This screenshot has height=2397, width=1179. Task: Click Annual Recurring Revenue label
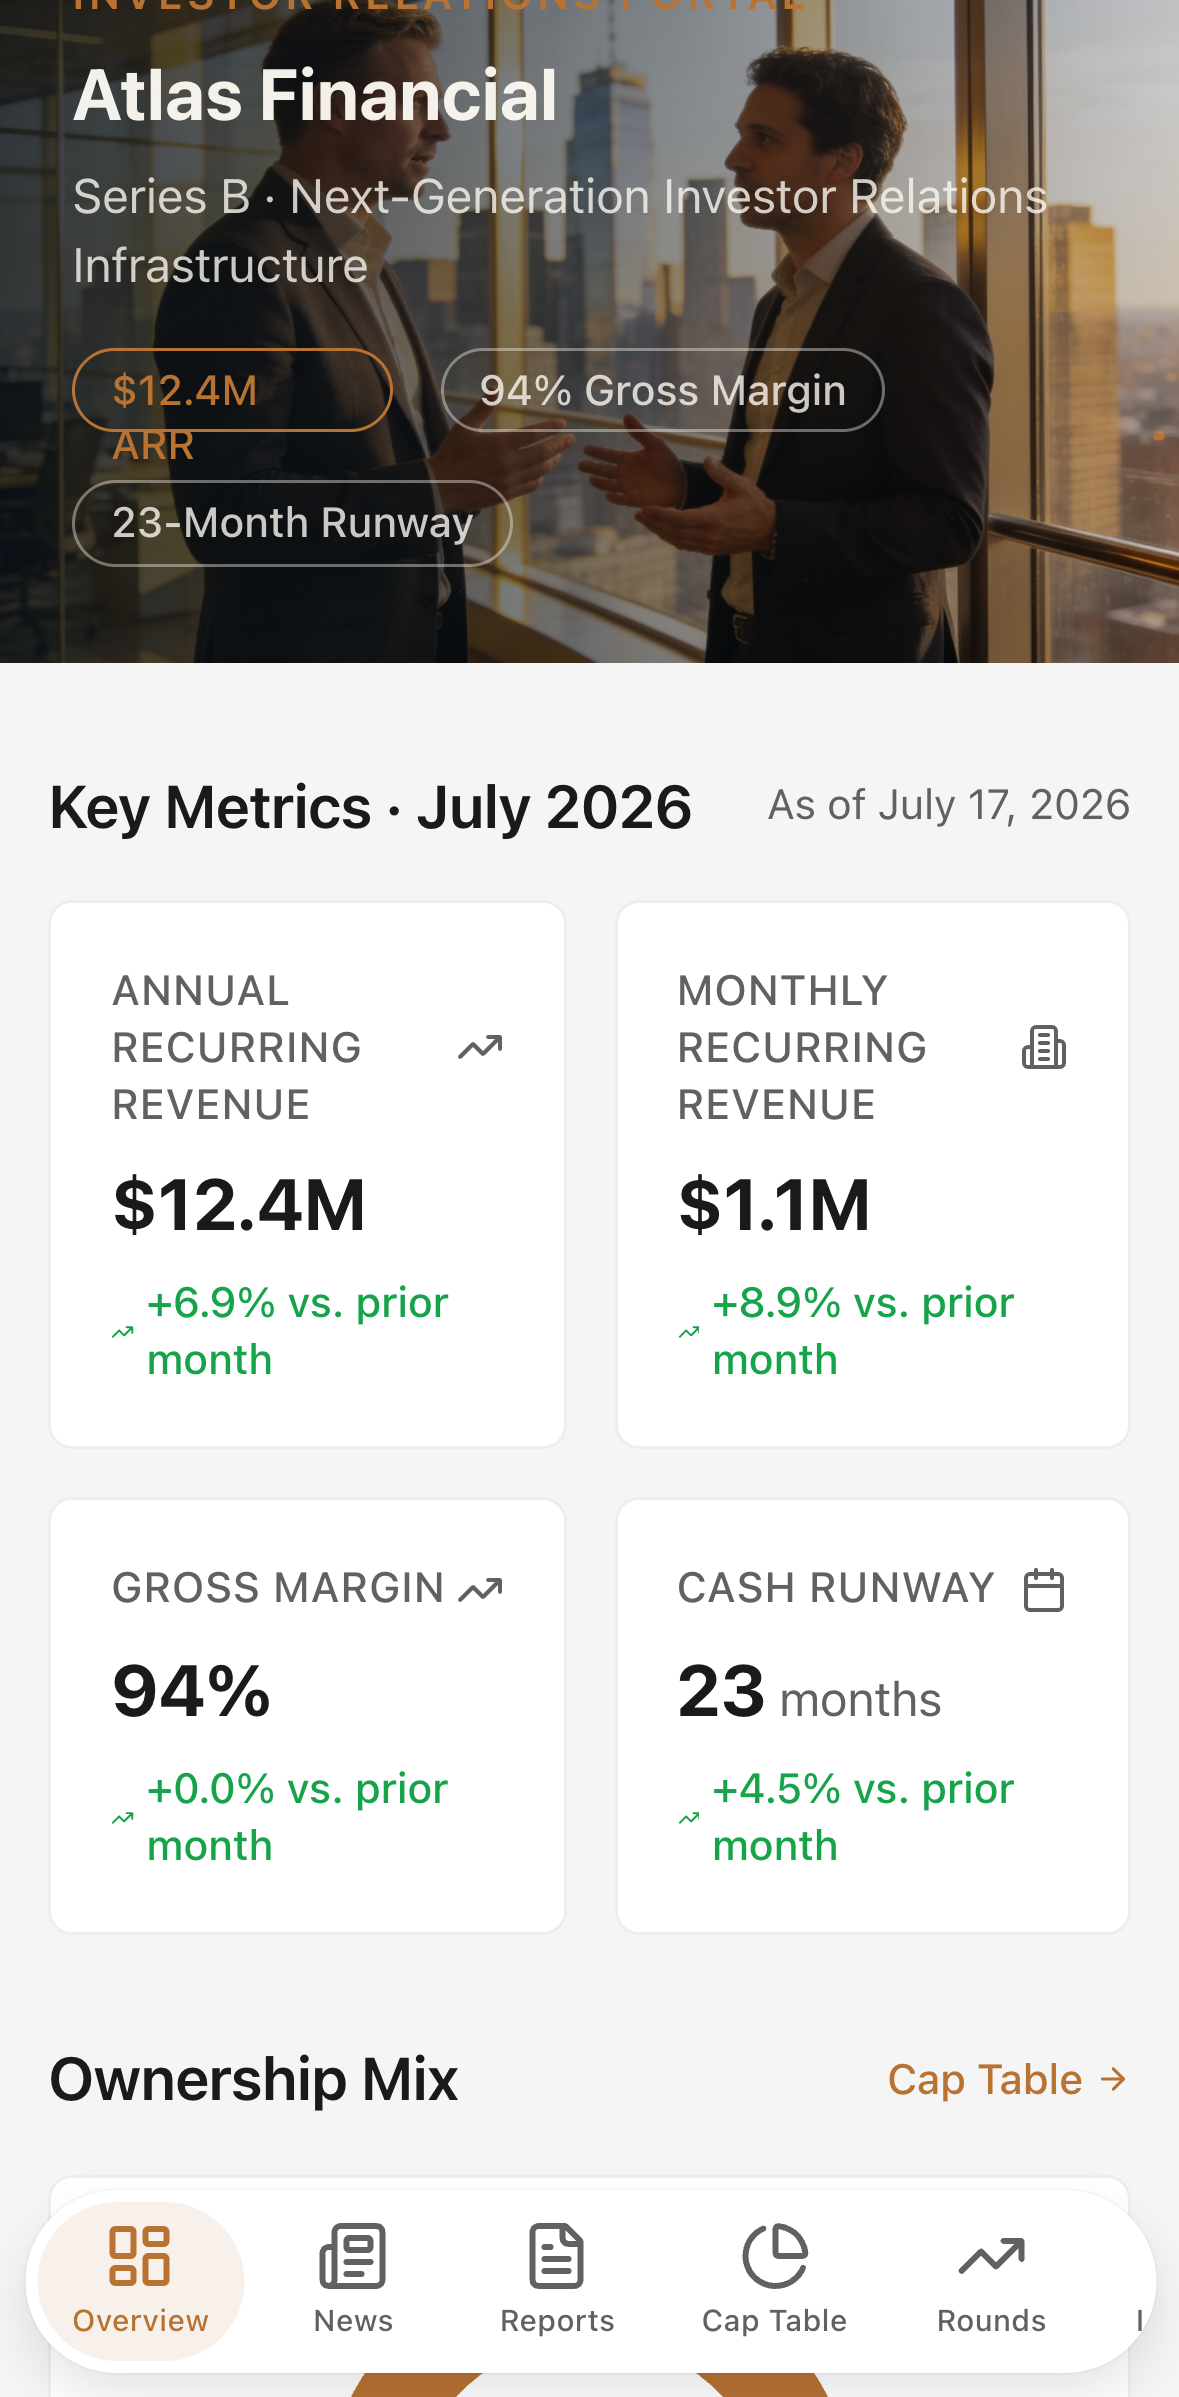(x=237, y=1048)
